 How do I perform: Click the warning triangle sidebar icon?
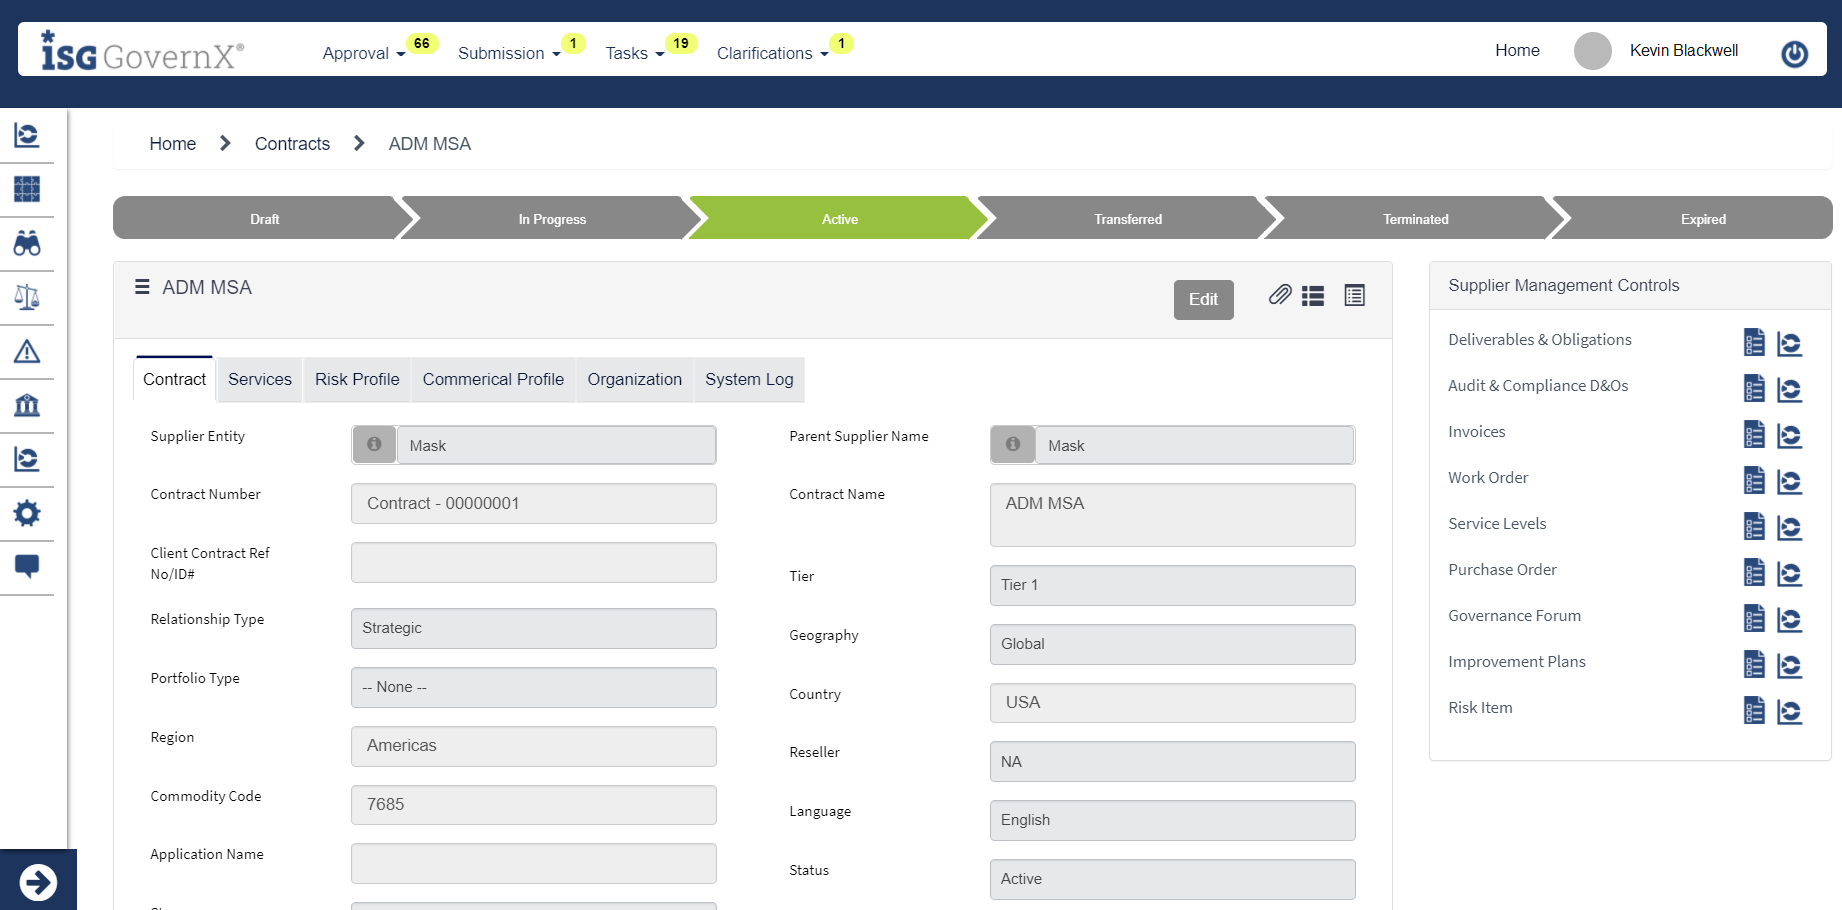[27, 351]
